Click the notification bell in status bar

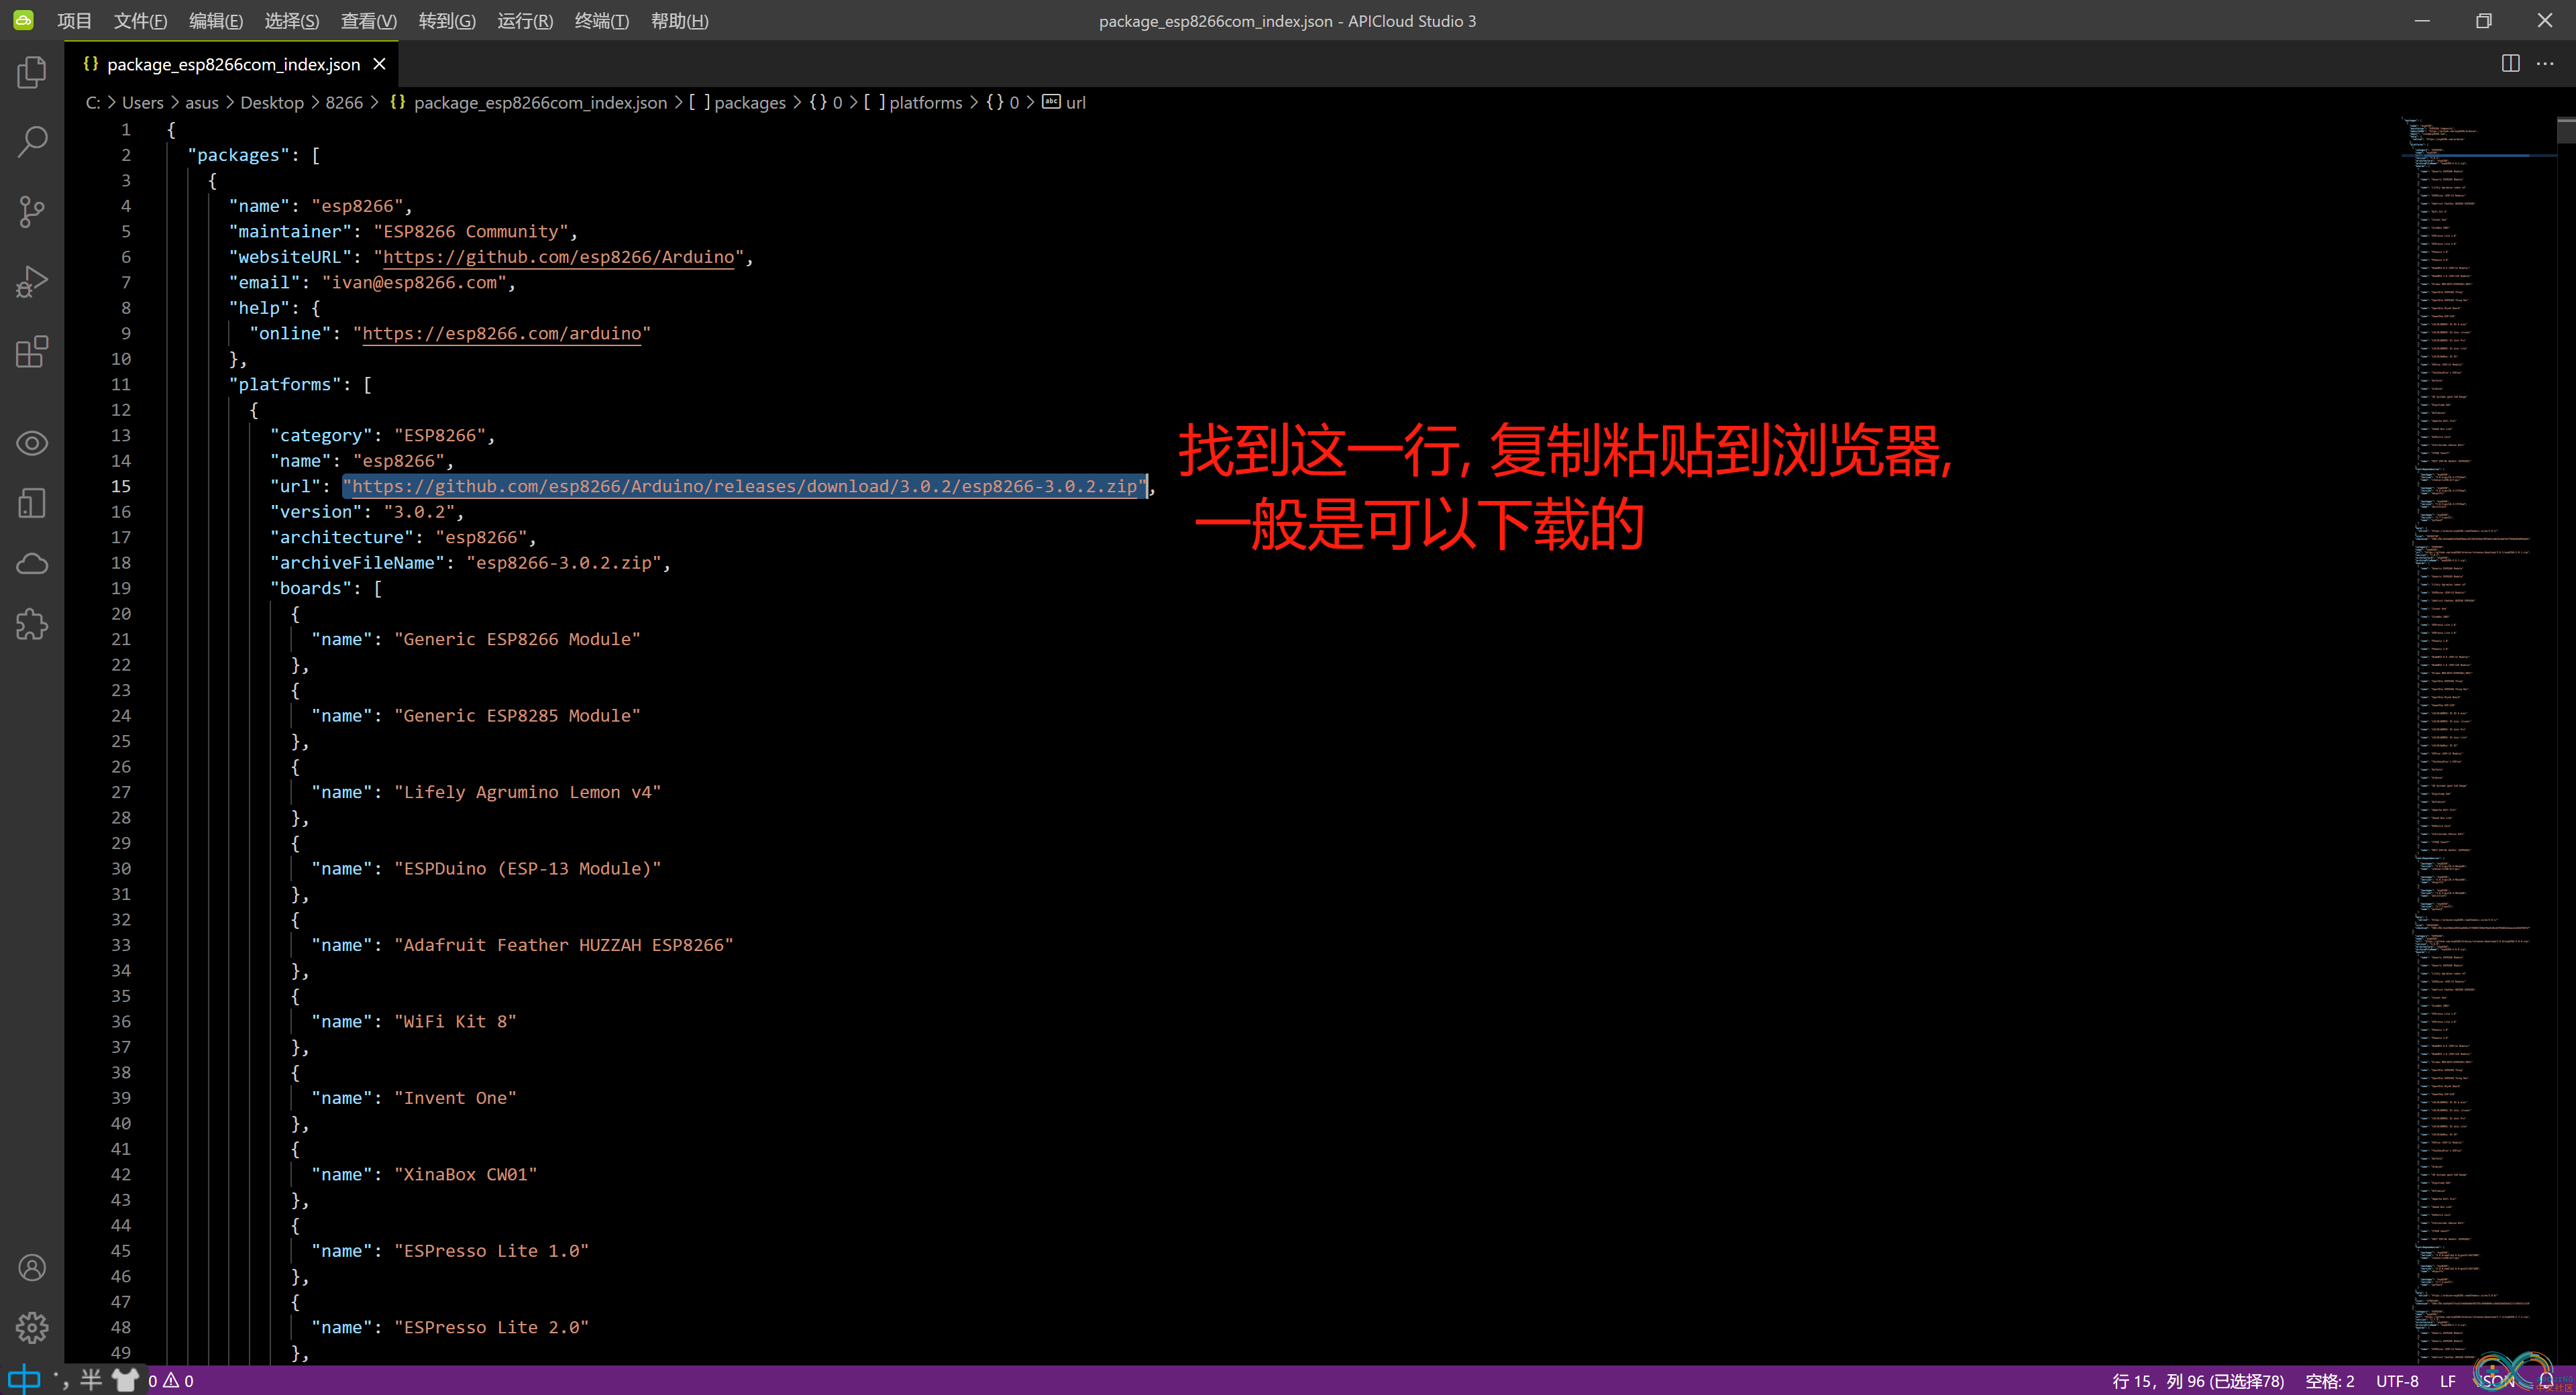[2546, 1381]
